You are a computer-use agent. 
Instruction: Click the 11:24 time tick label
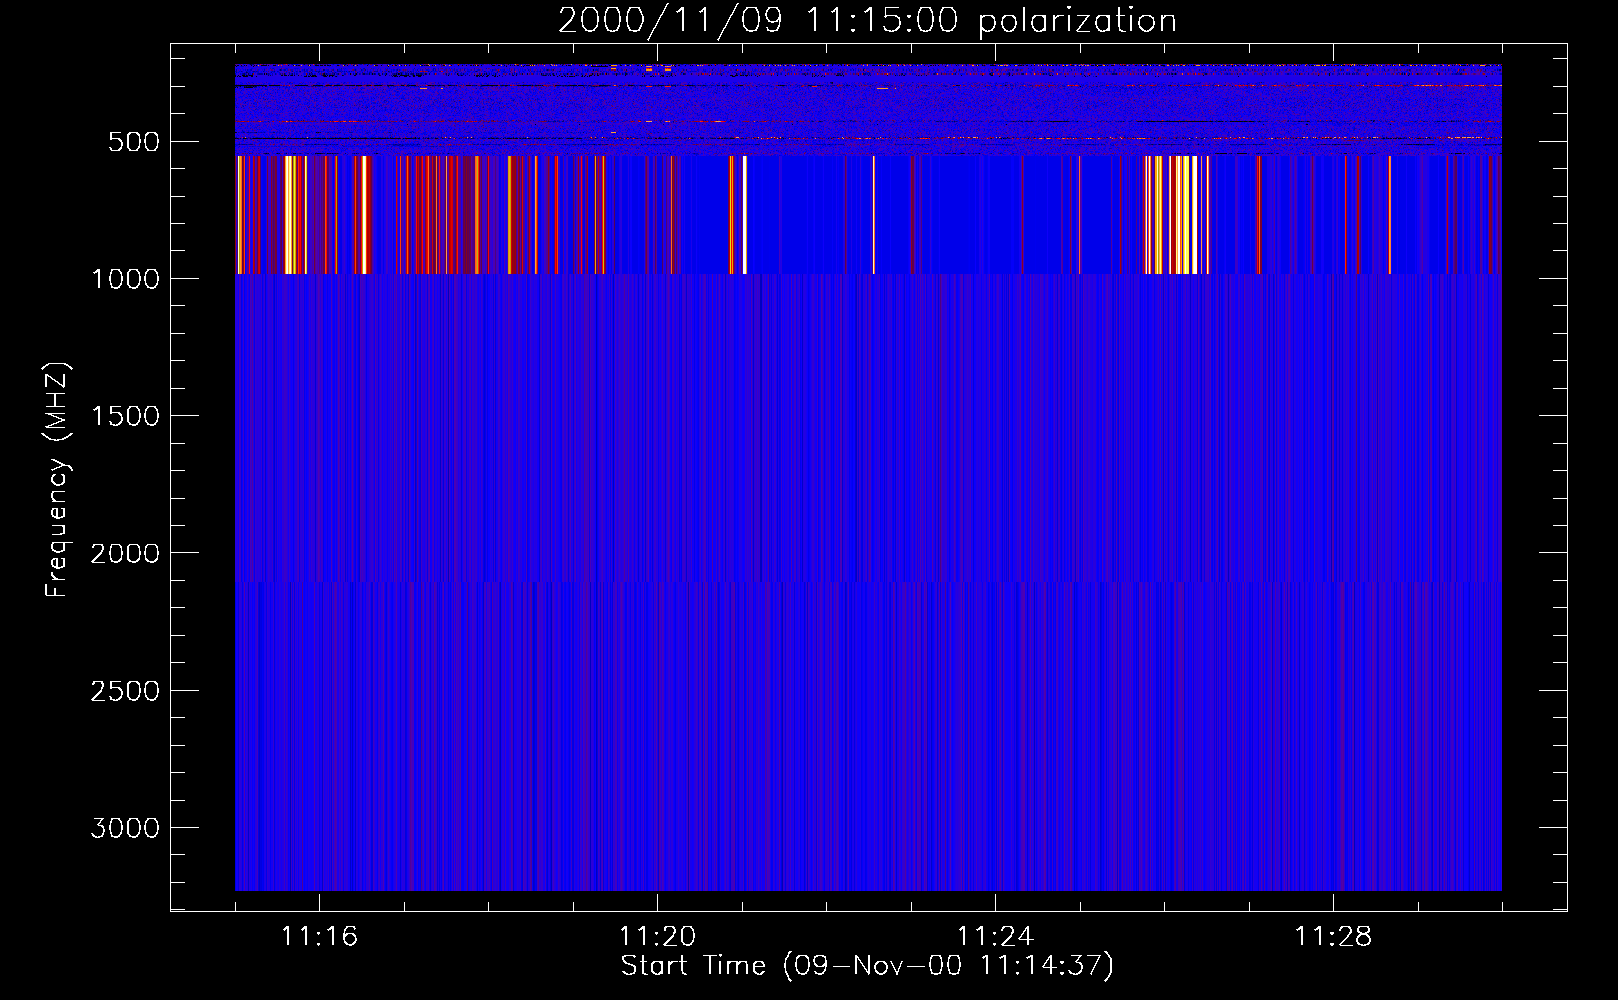(995, 937)
